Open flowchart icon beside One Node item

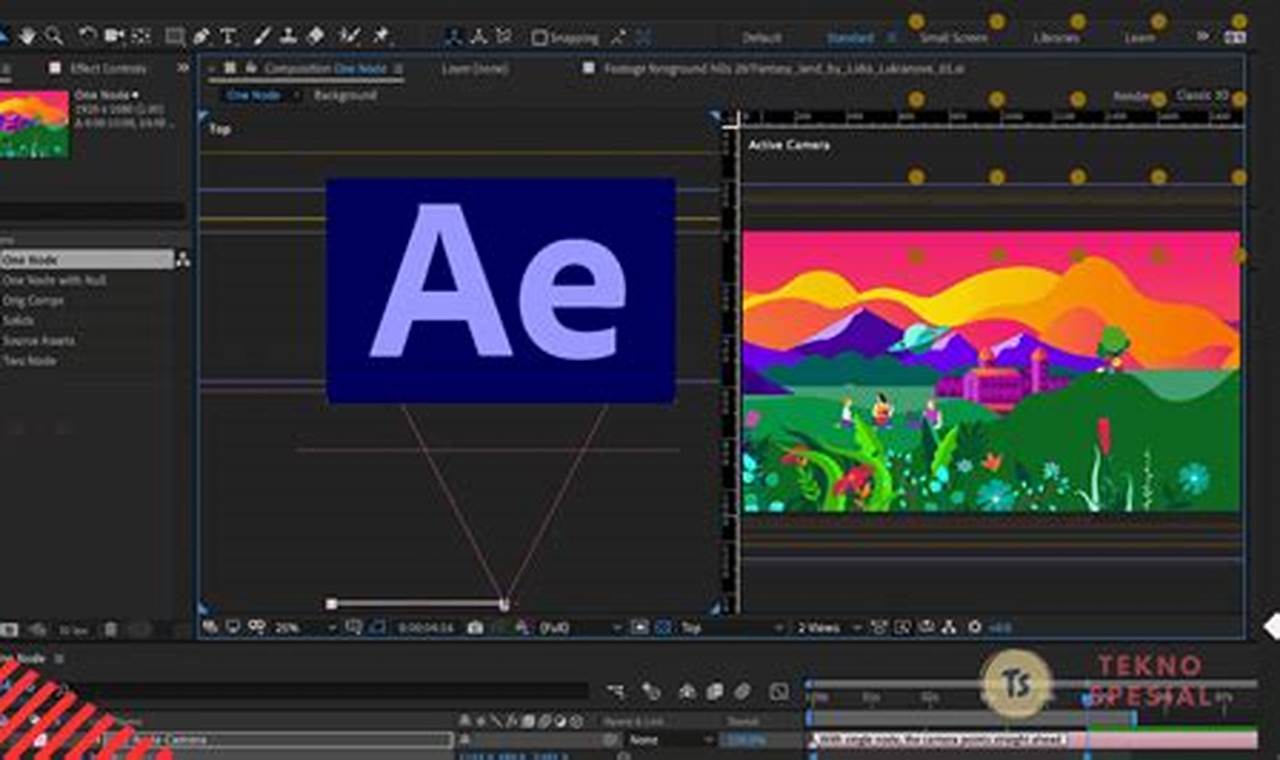point(183,259)
